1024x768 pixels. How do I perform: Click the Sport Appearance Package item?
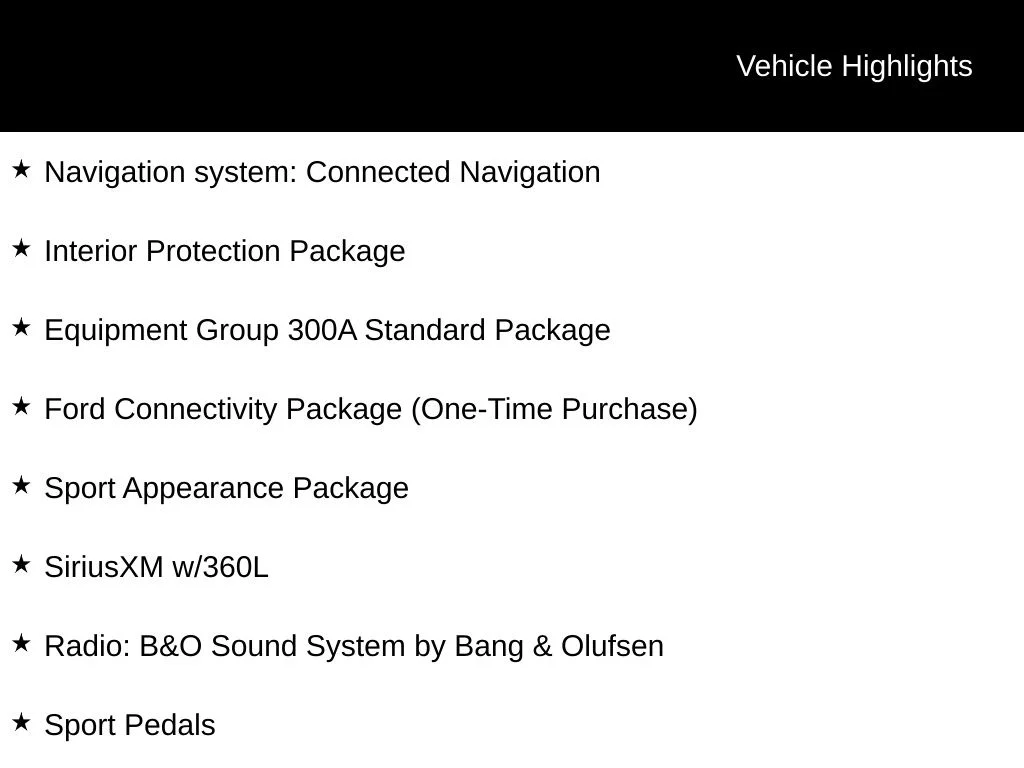[227, 489]
